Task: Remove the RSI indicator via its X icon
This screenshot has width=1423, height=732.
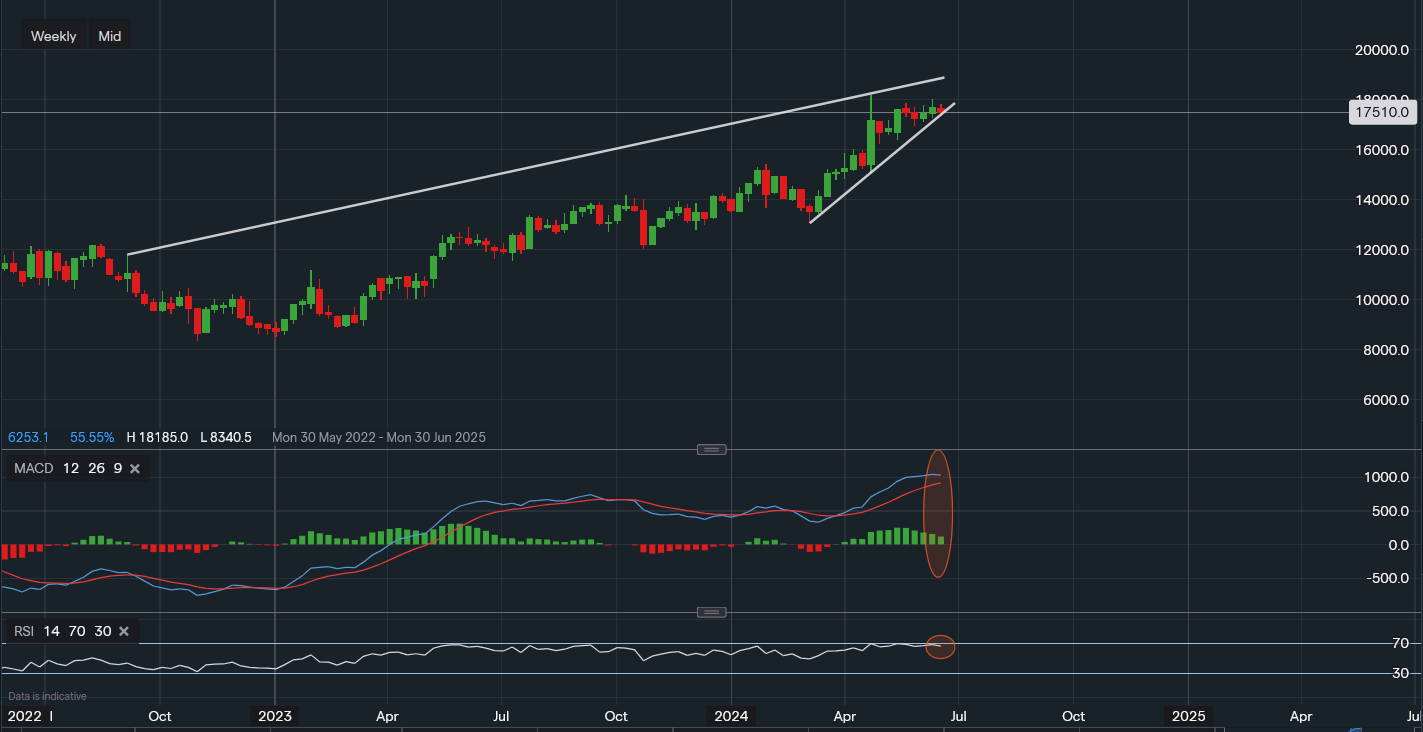Action: (x=122, y=631)
